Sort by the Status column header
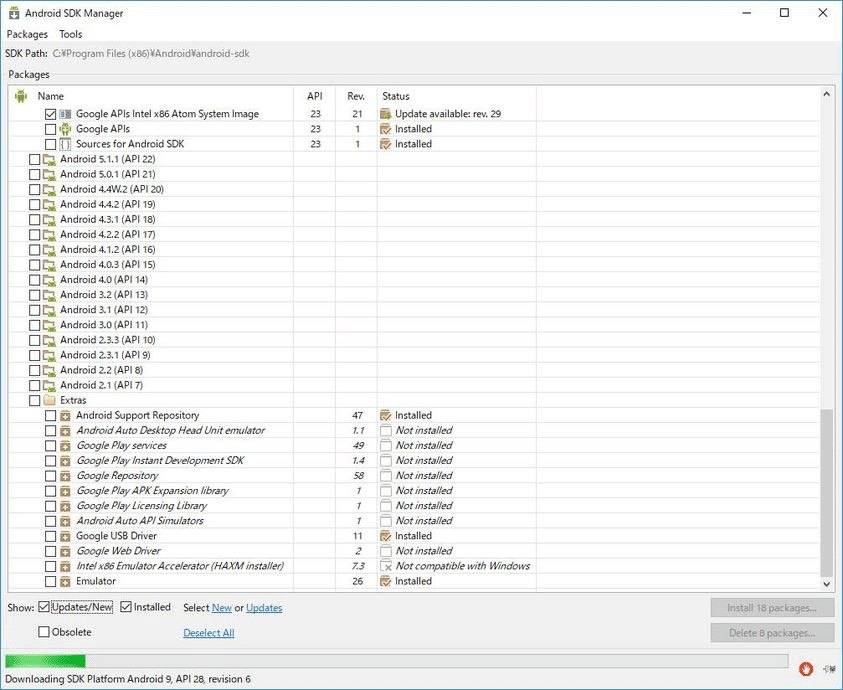The width and height of the screenshot is (843, 690). coord(456,96)
